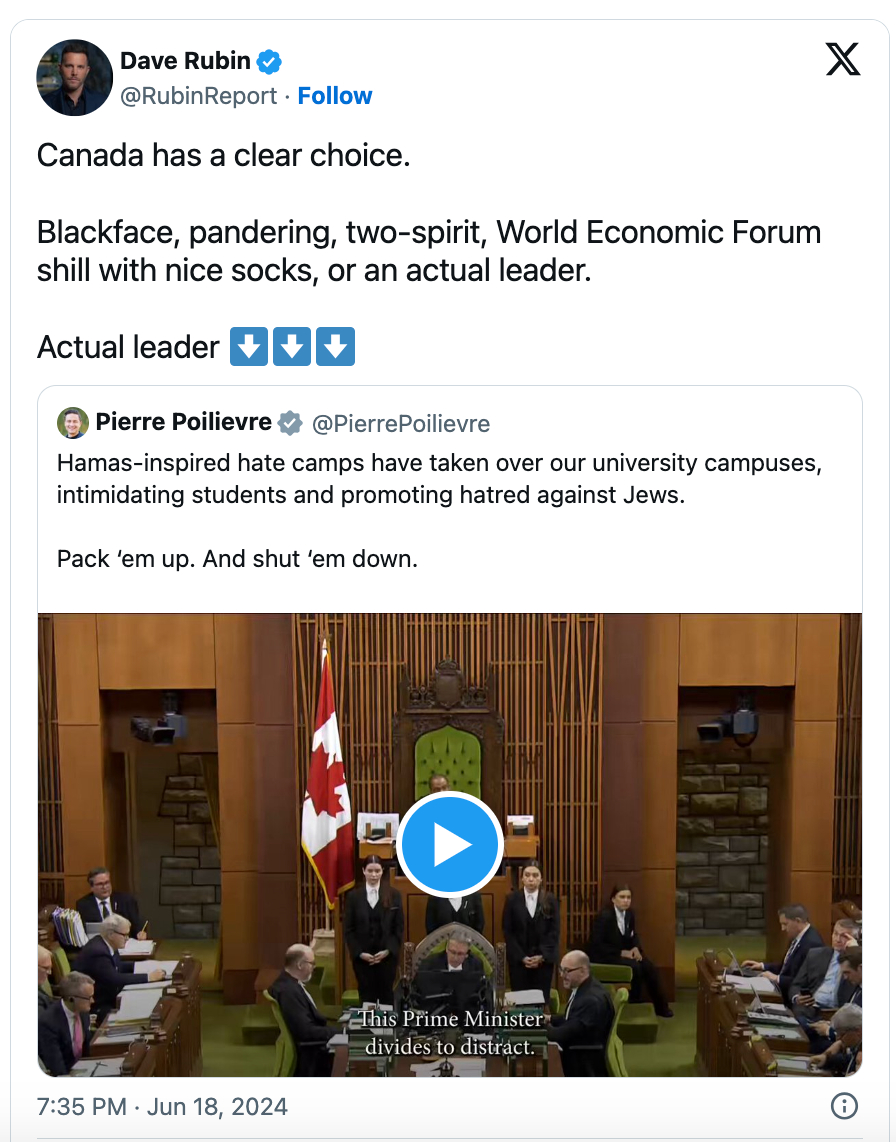Open the Pierre Poilievre display name
Image resolution: width=896 pixels, height=1142 pixels.
pos(184,423)
